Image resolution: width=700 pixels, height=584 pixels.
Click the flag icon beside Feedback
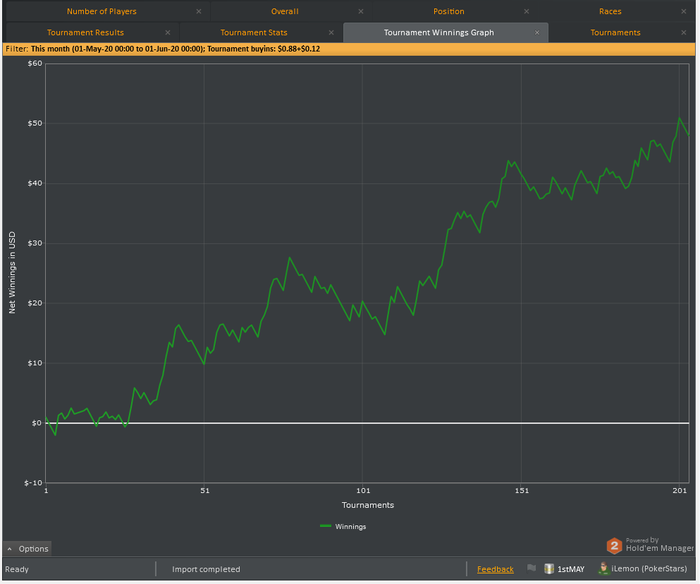(x=531, y=568)
